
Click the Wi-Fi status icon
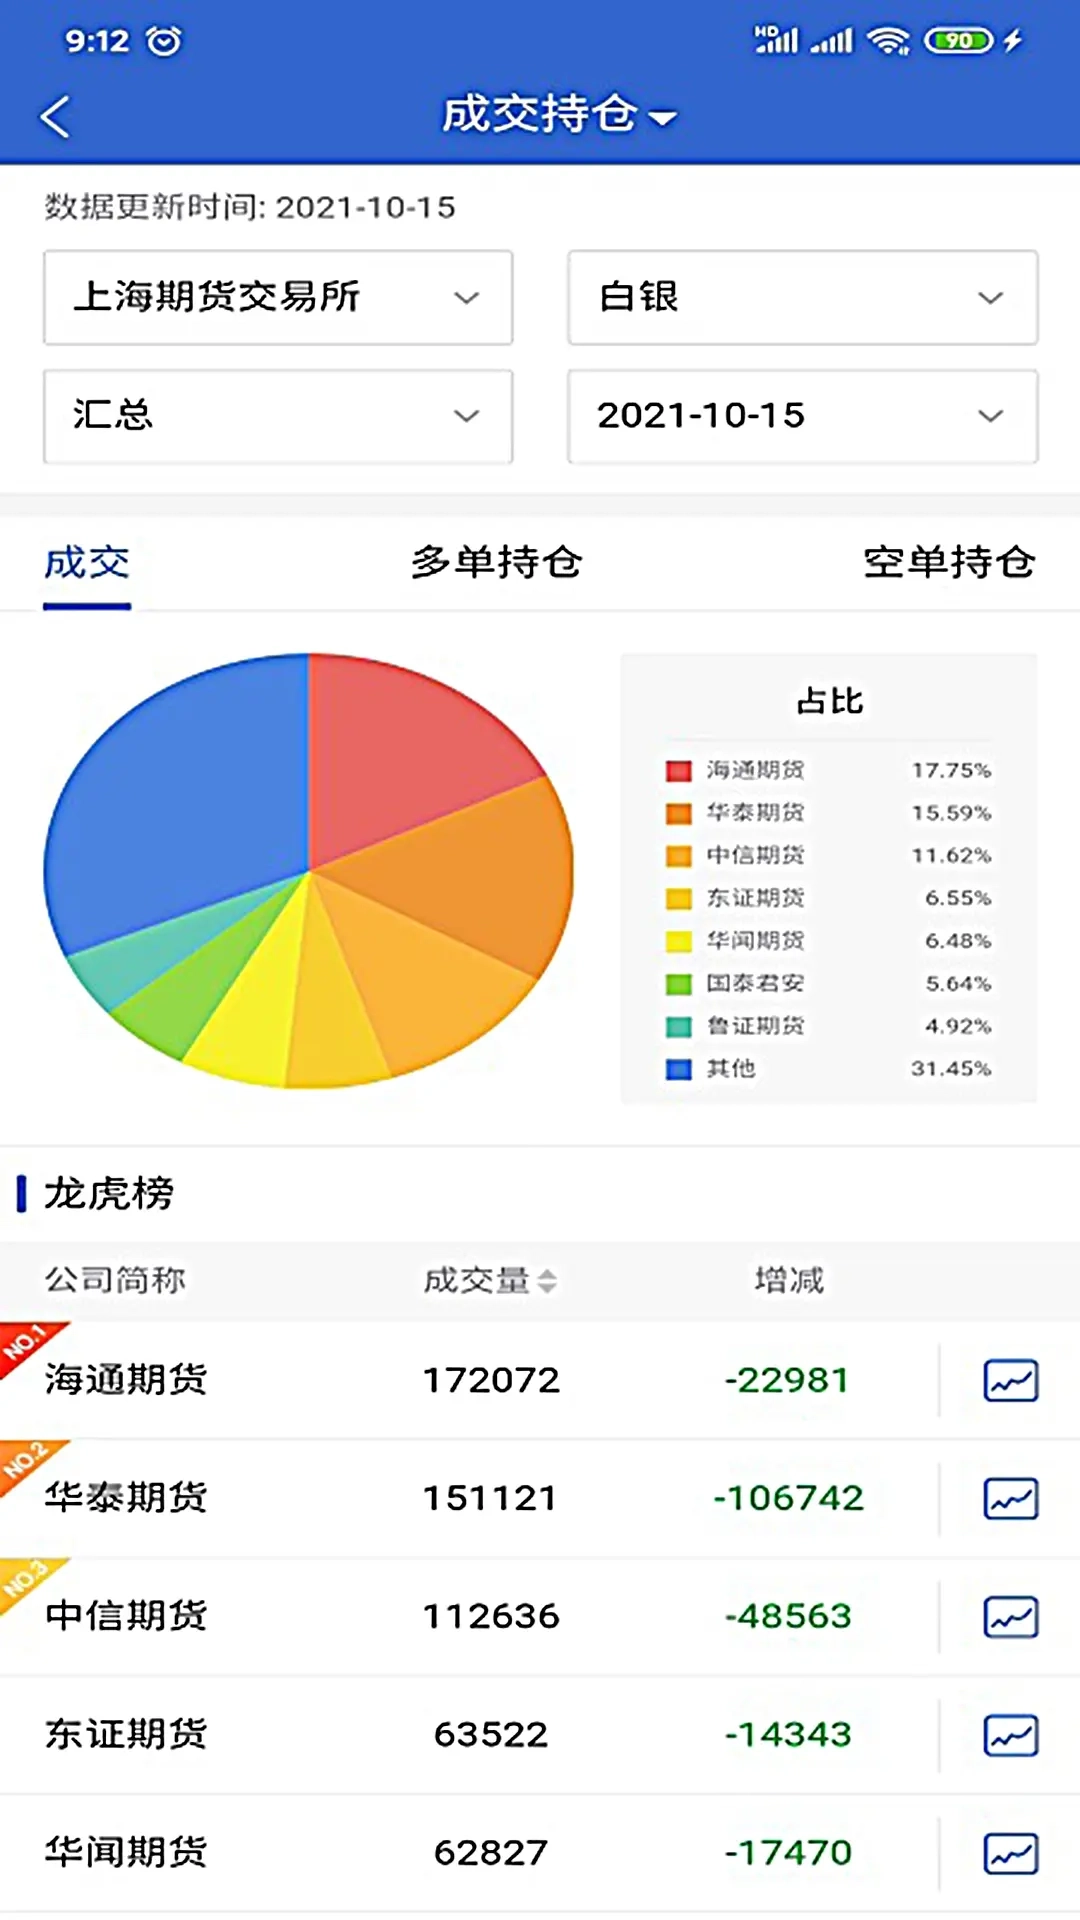[887, 40]
